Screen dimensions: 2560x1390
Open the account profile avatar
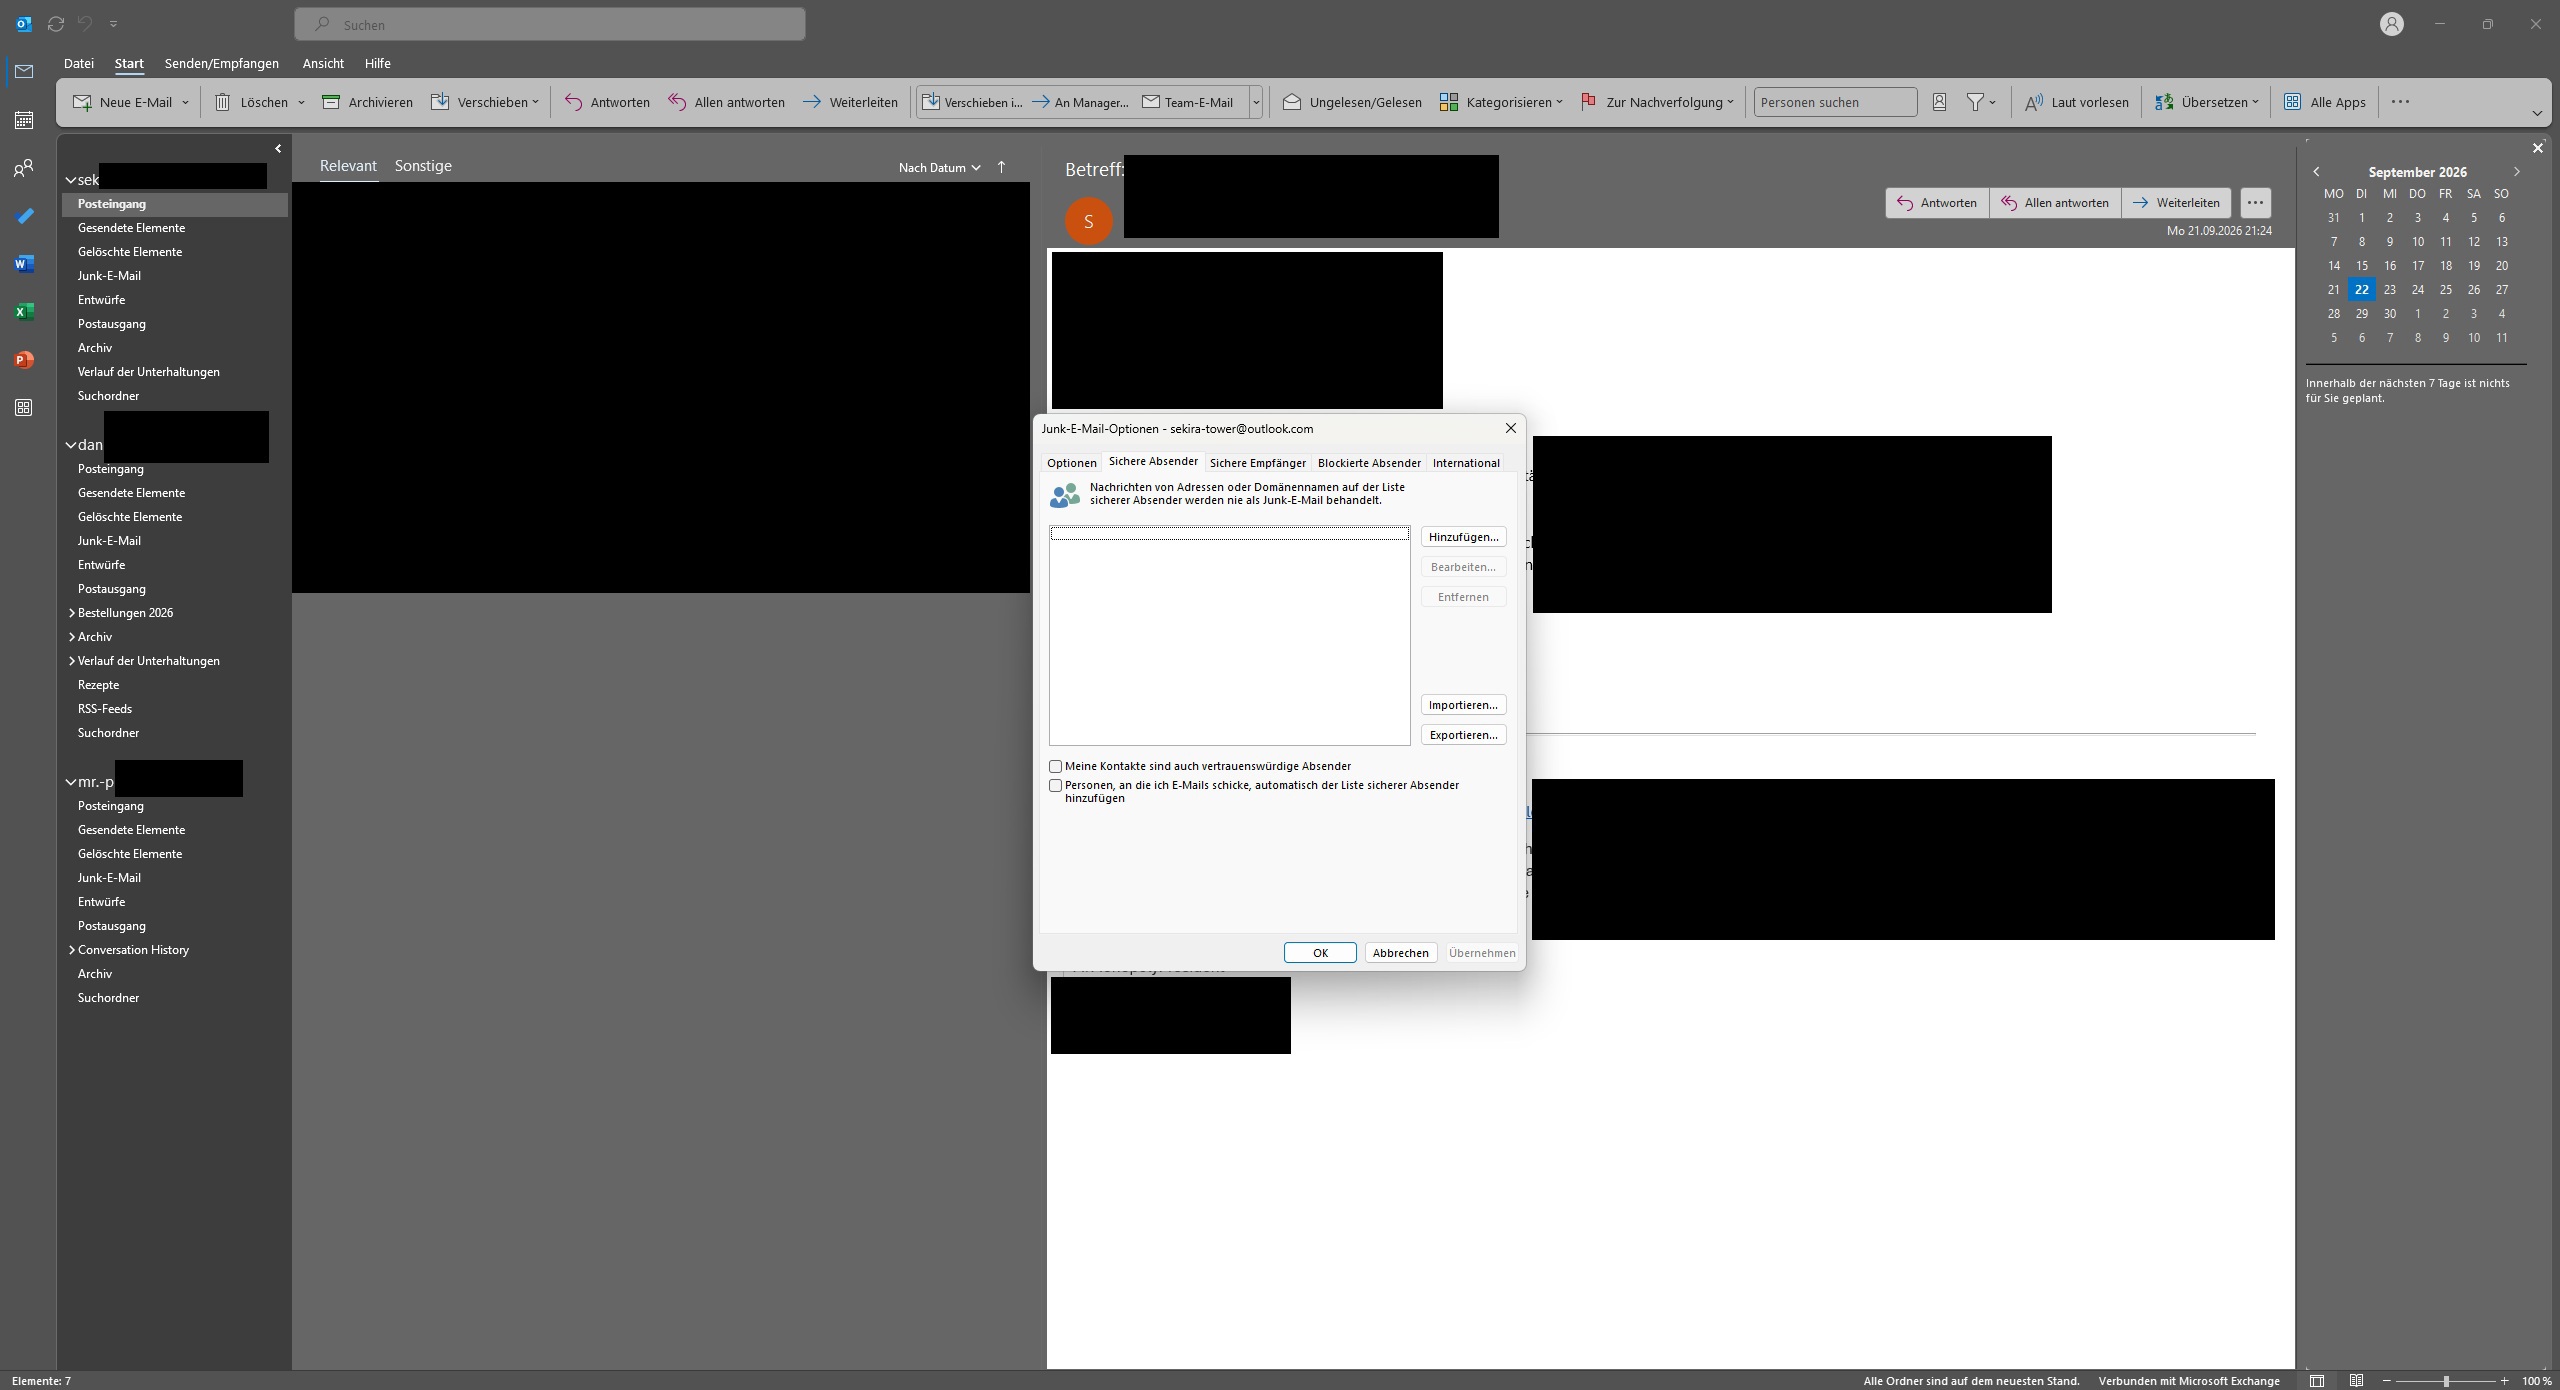coord(2392,24)
